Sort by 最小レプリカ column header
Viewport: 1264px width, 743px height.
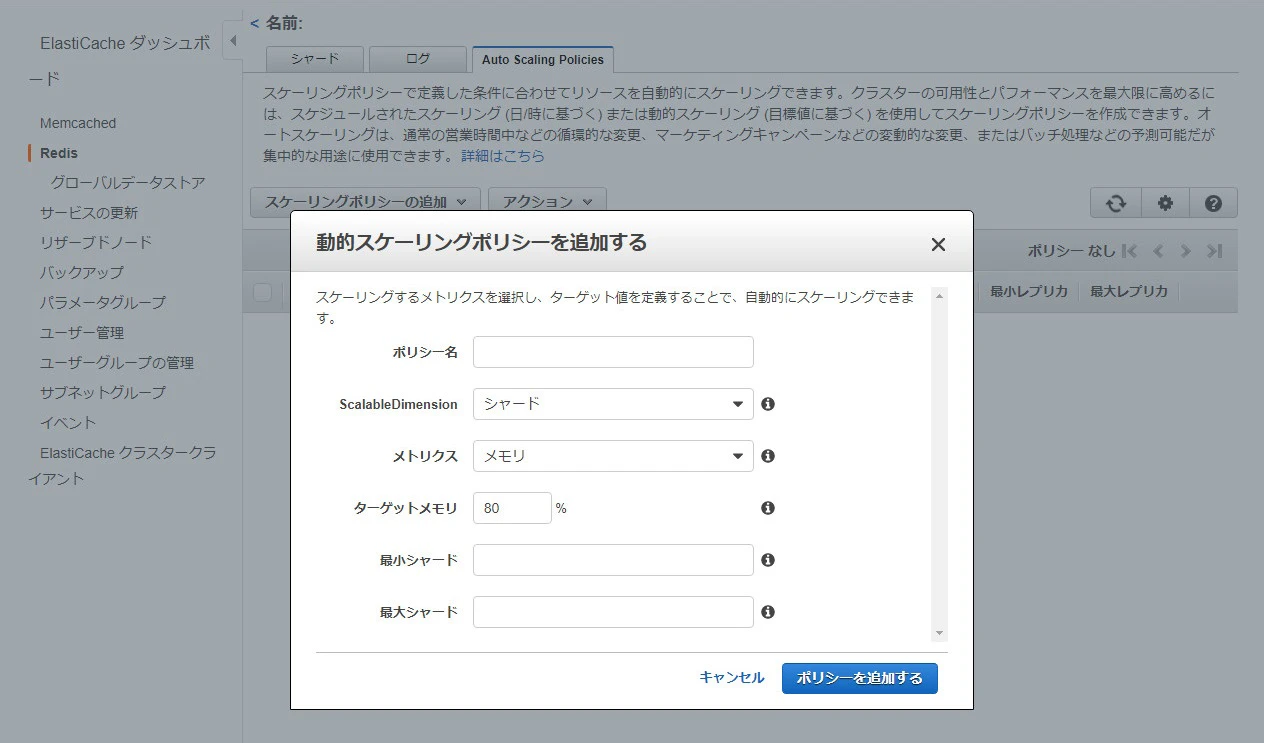(1029, 292)
